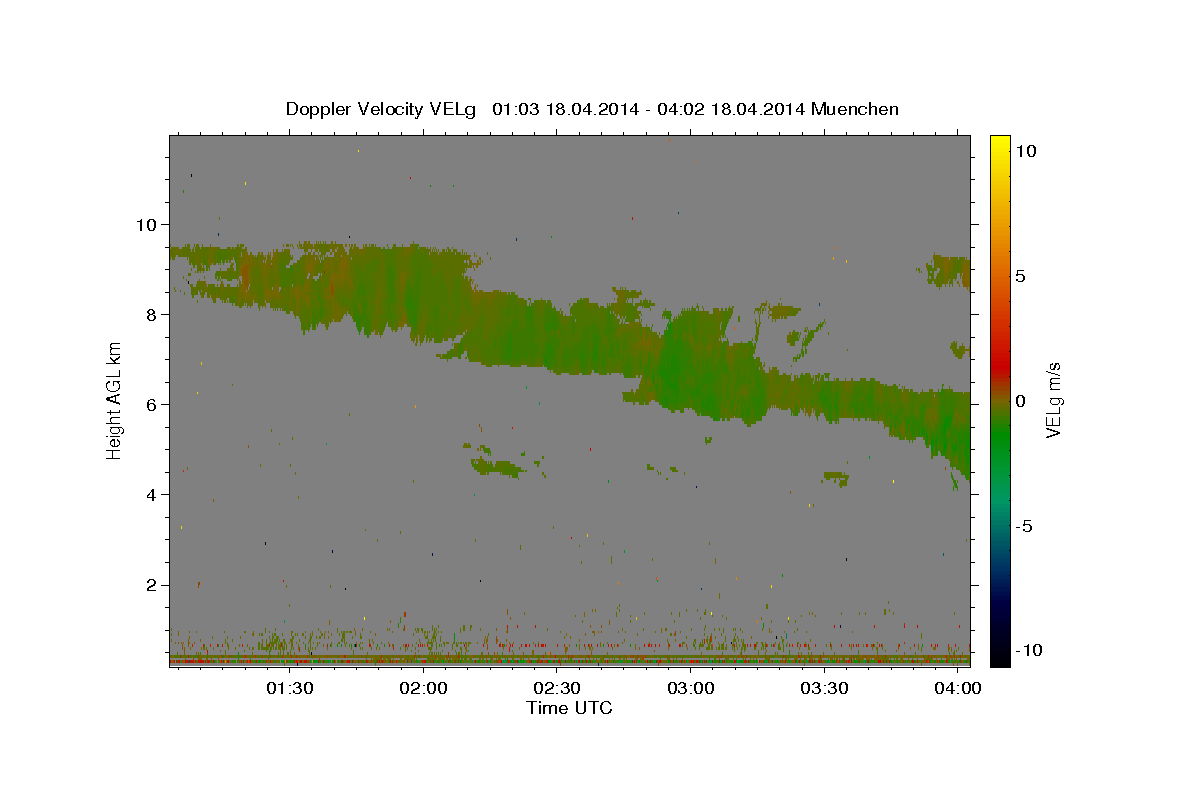Click the colorbar value 5 label
The width and height of the screenshot is (1200, 800).
[1020, 276]
